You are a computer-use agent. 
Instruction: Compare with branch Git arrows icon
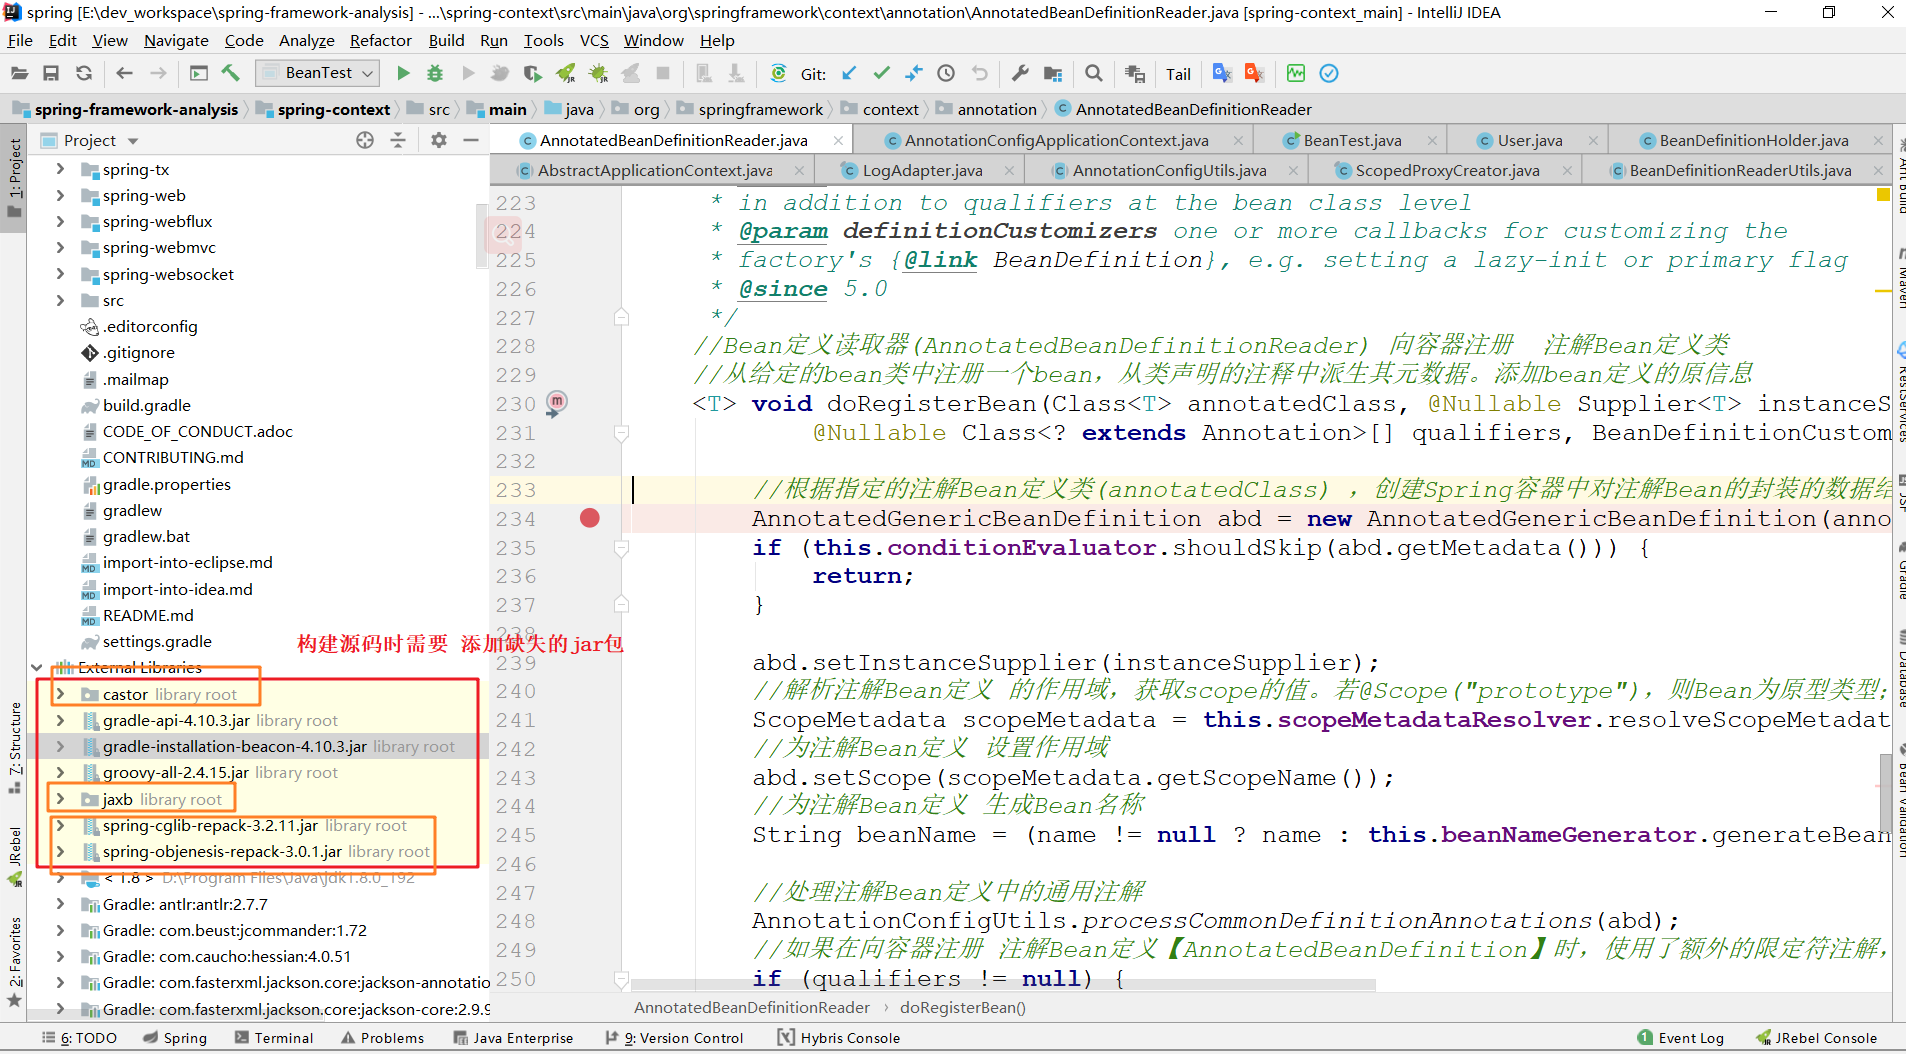(914, 73)
